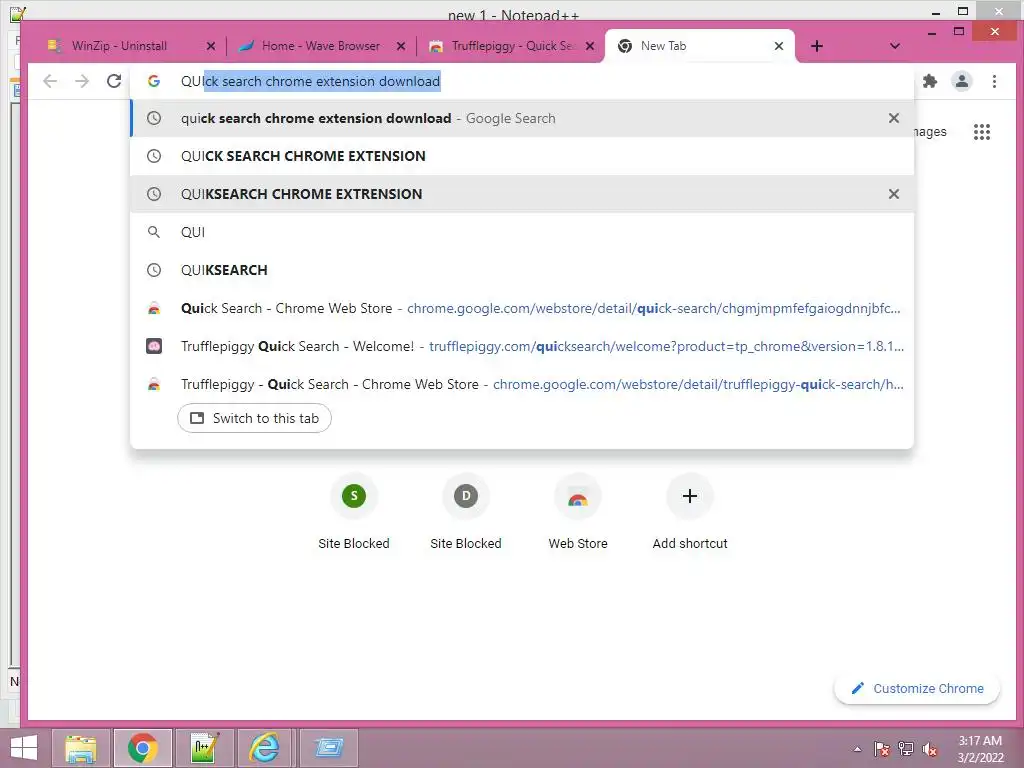Open the Extensions puzzle icon
Image resolution: width=1024 pixels, height=768 pixels.
pyautogui.click(x=930, y=81)
